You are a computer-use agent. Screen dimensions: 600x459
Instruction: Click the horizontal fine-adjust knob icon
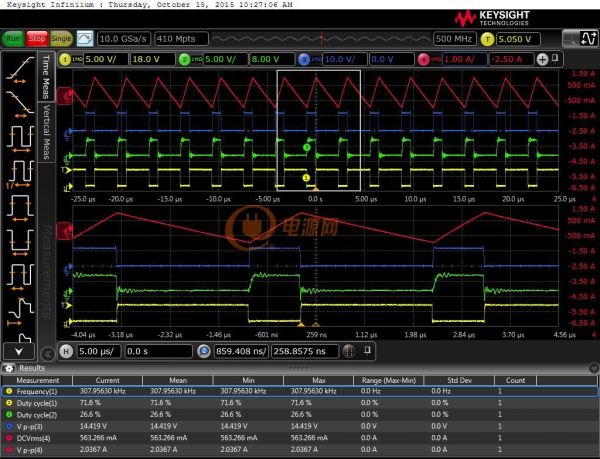coord(348,351)
